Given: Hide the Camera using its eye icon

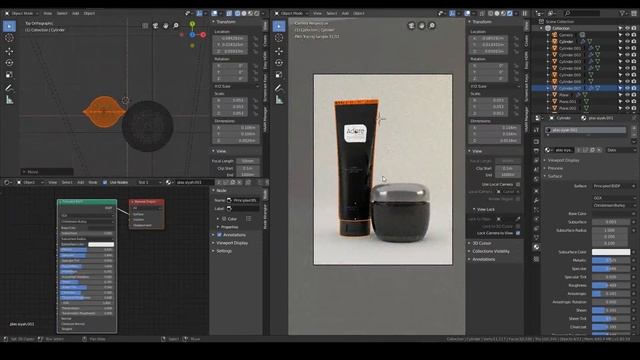Looking at the screenshot, I should 627,35.
